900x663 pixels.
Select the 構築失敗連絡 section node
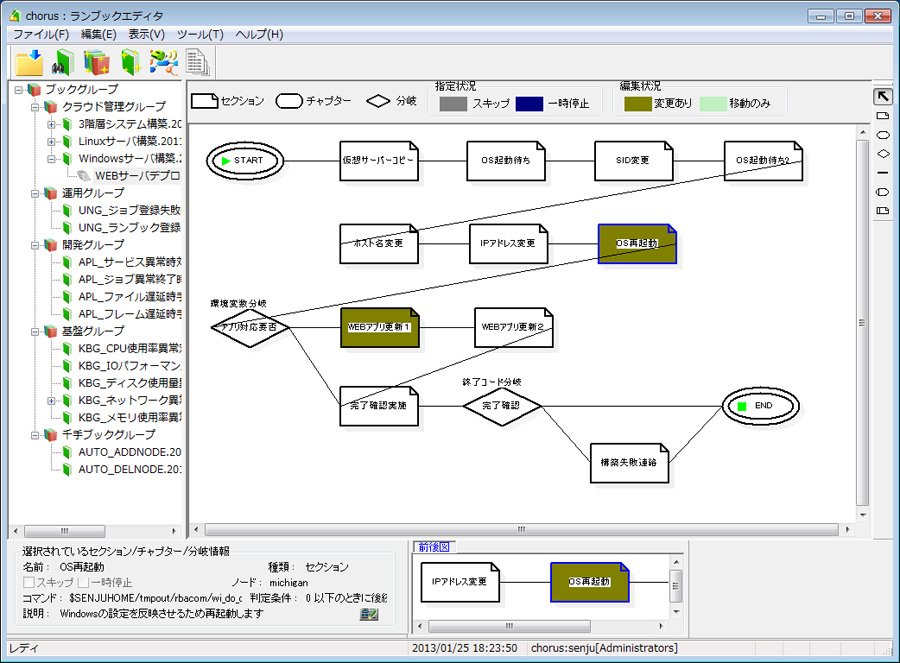pyautogui.click(x=629, y=463)
